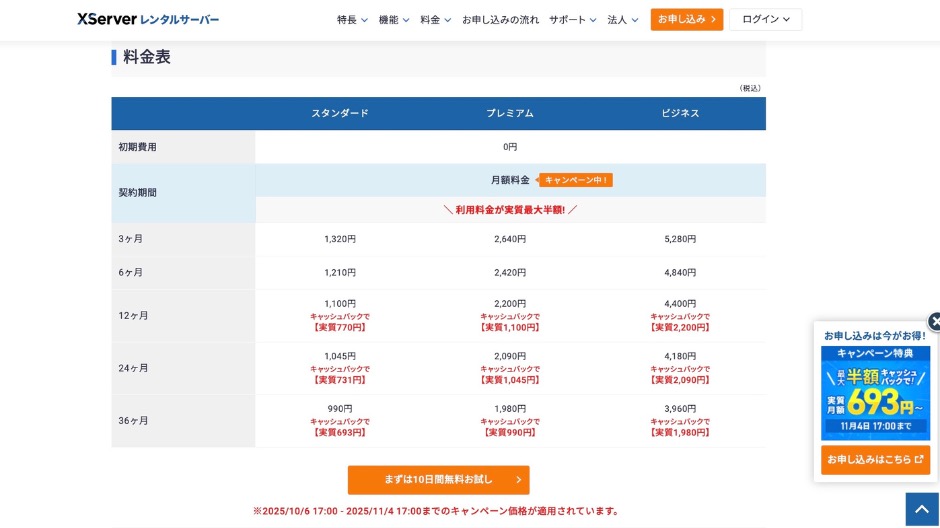Click お申し込みはこちら in popup
The height and width of the screenshot is (528, 940).
(x=875, y=460)
